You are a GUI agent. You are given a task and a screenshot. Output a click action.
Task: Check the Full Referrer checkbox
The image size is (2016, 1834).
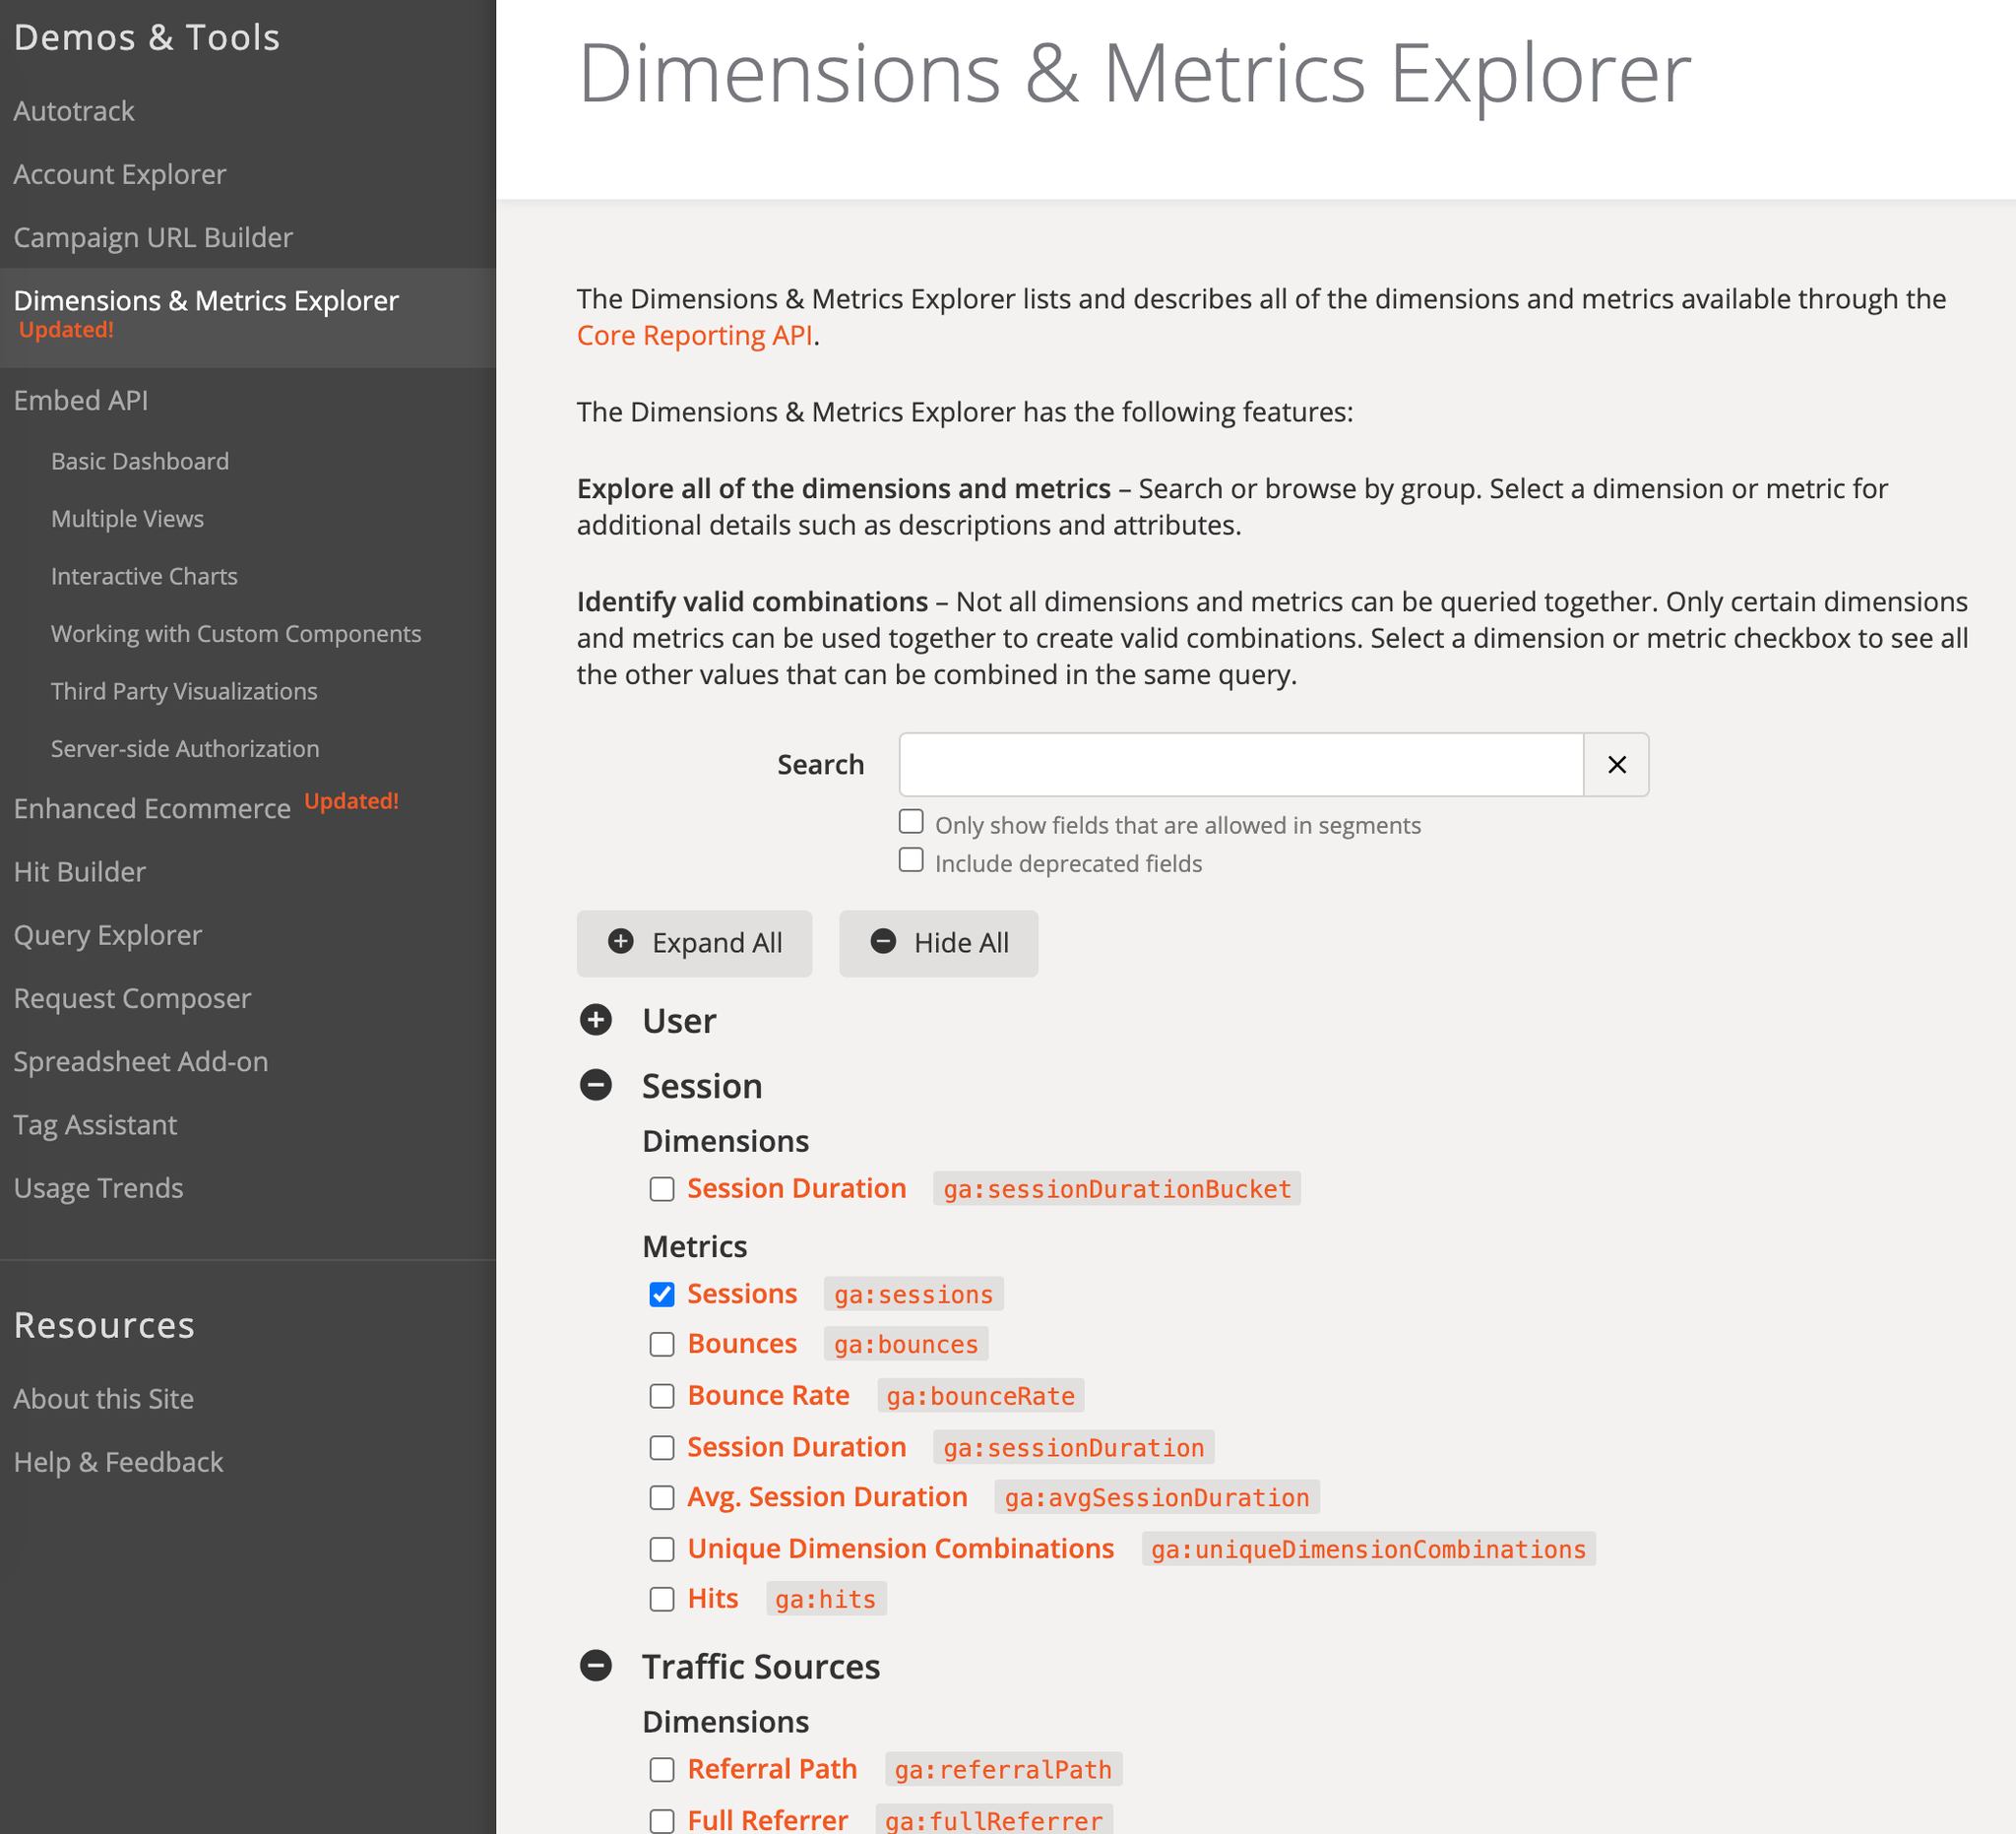click(662, 1821)
